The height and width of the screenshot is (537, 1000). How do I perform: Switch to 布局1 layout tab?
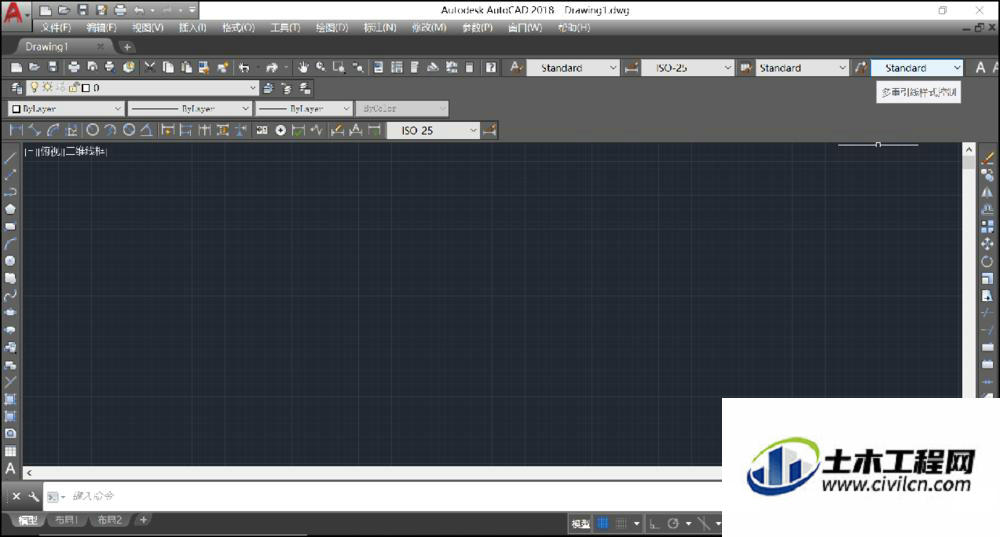tap(66, 520)
